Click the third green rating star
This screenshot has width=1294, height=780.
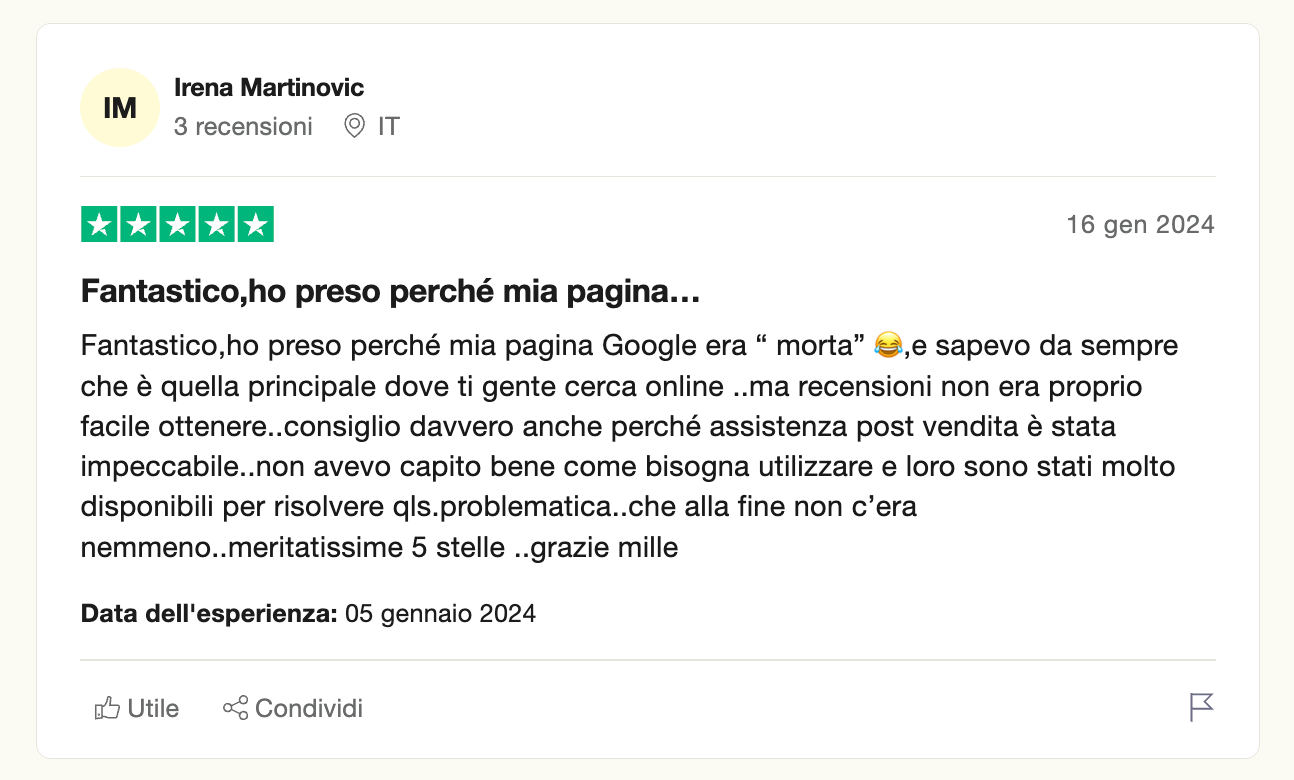coord(177,225)
